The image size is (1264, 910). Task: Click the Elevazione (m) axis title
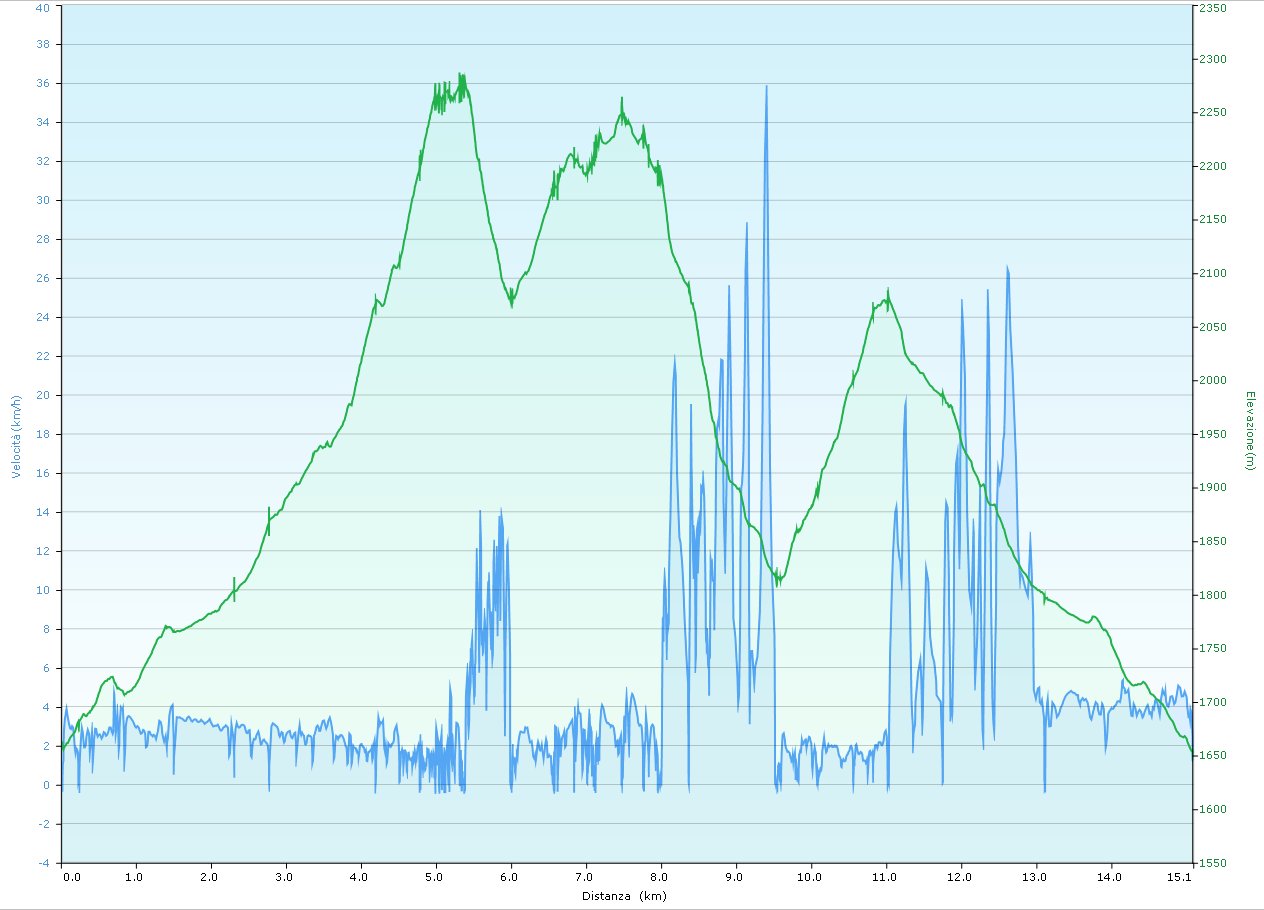(x=1250, y=430)
